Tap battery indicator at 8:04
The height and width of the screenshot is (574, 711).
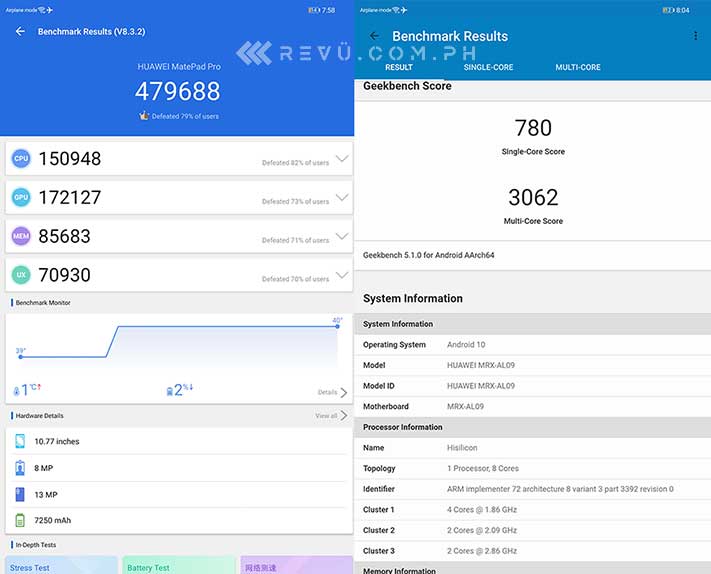668,10
